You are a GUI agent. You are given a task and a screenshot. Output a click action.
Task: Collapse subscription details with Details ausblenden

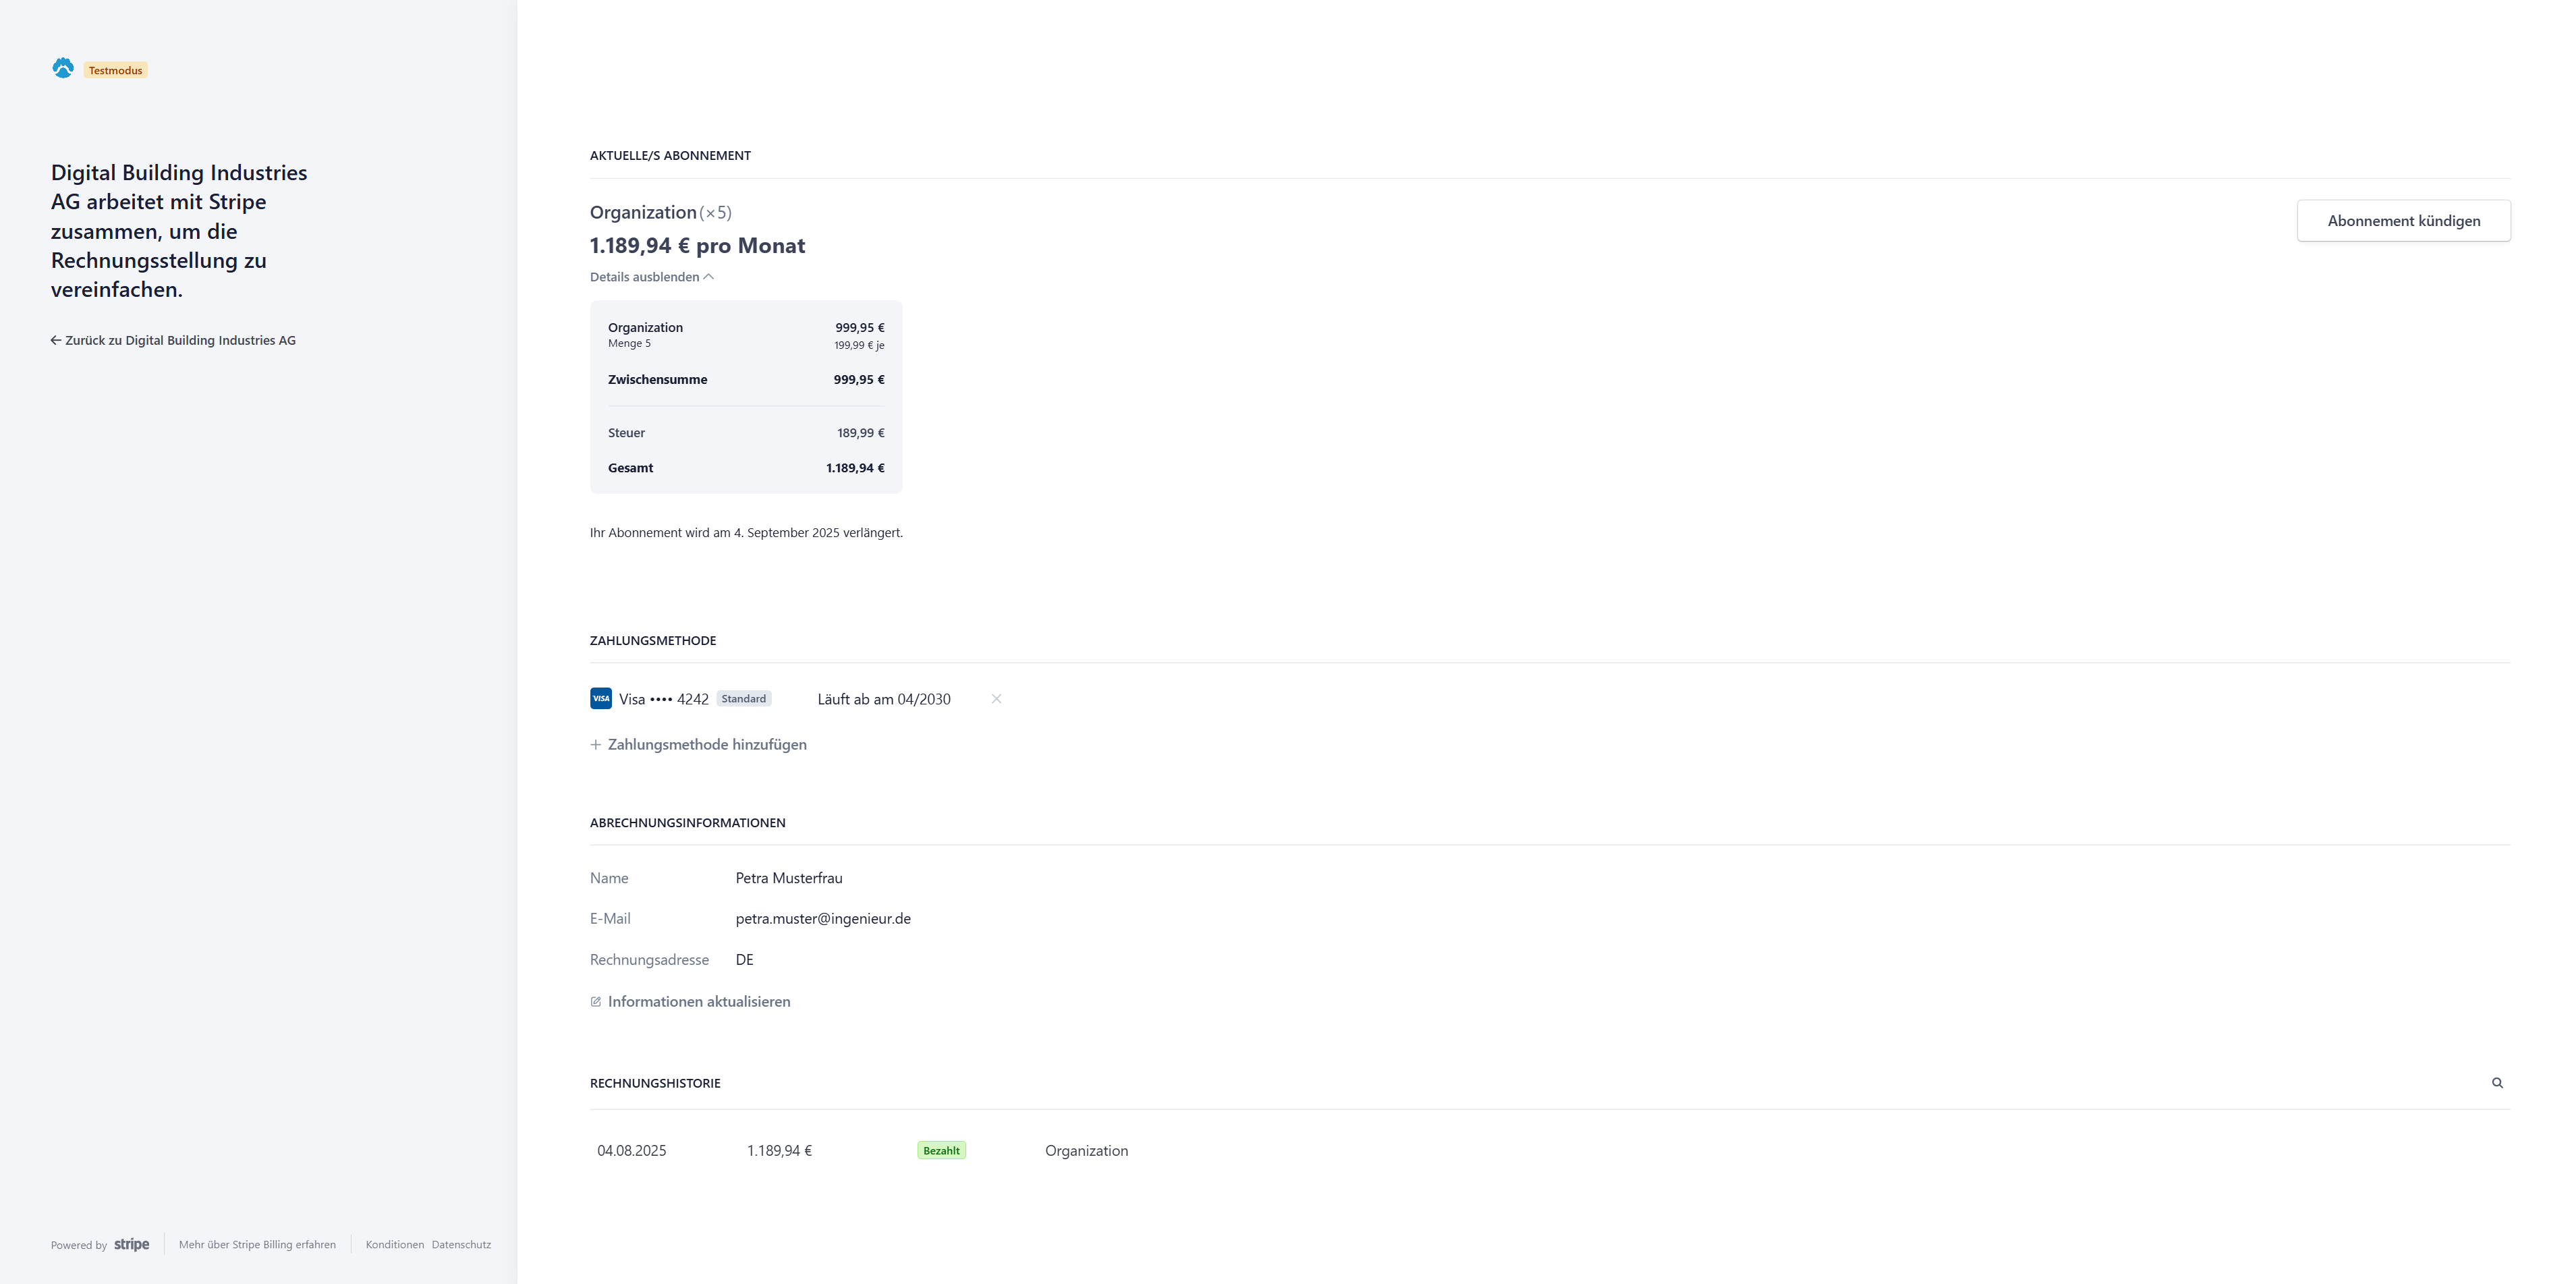(645, 277)
